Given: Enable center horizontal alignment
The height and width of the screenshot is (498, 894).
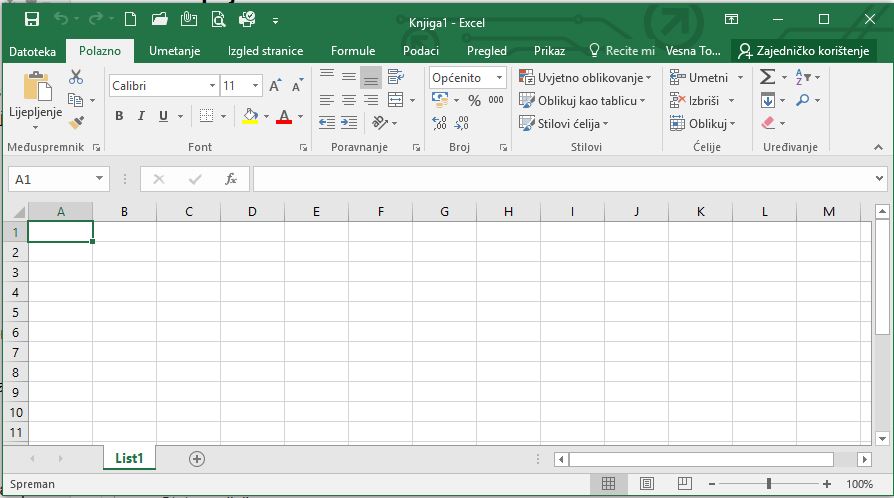Looking at the screenshot, I should (349, 100).
